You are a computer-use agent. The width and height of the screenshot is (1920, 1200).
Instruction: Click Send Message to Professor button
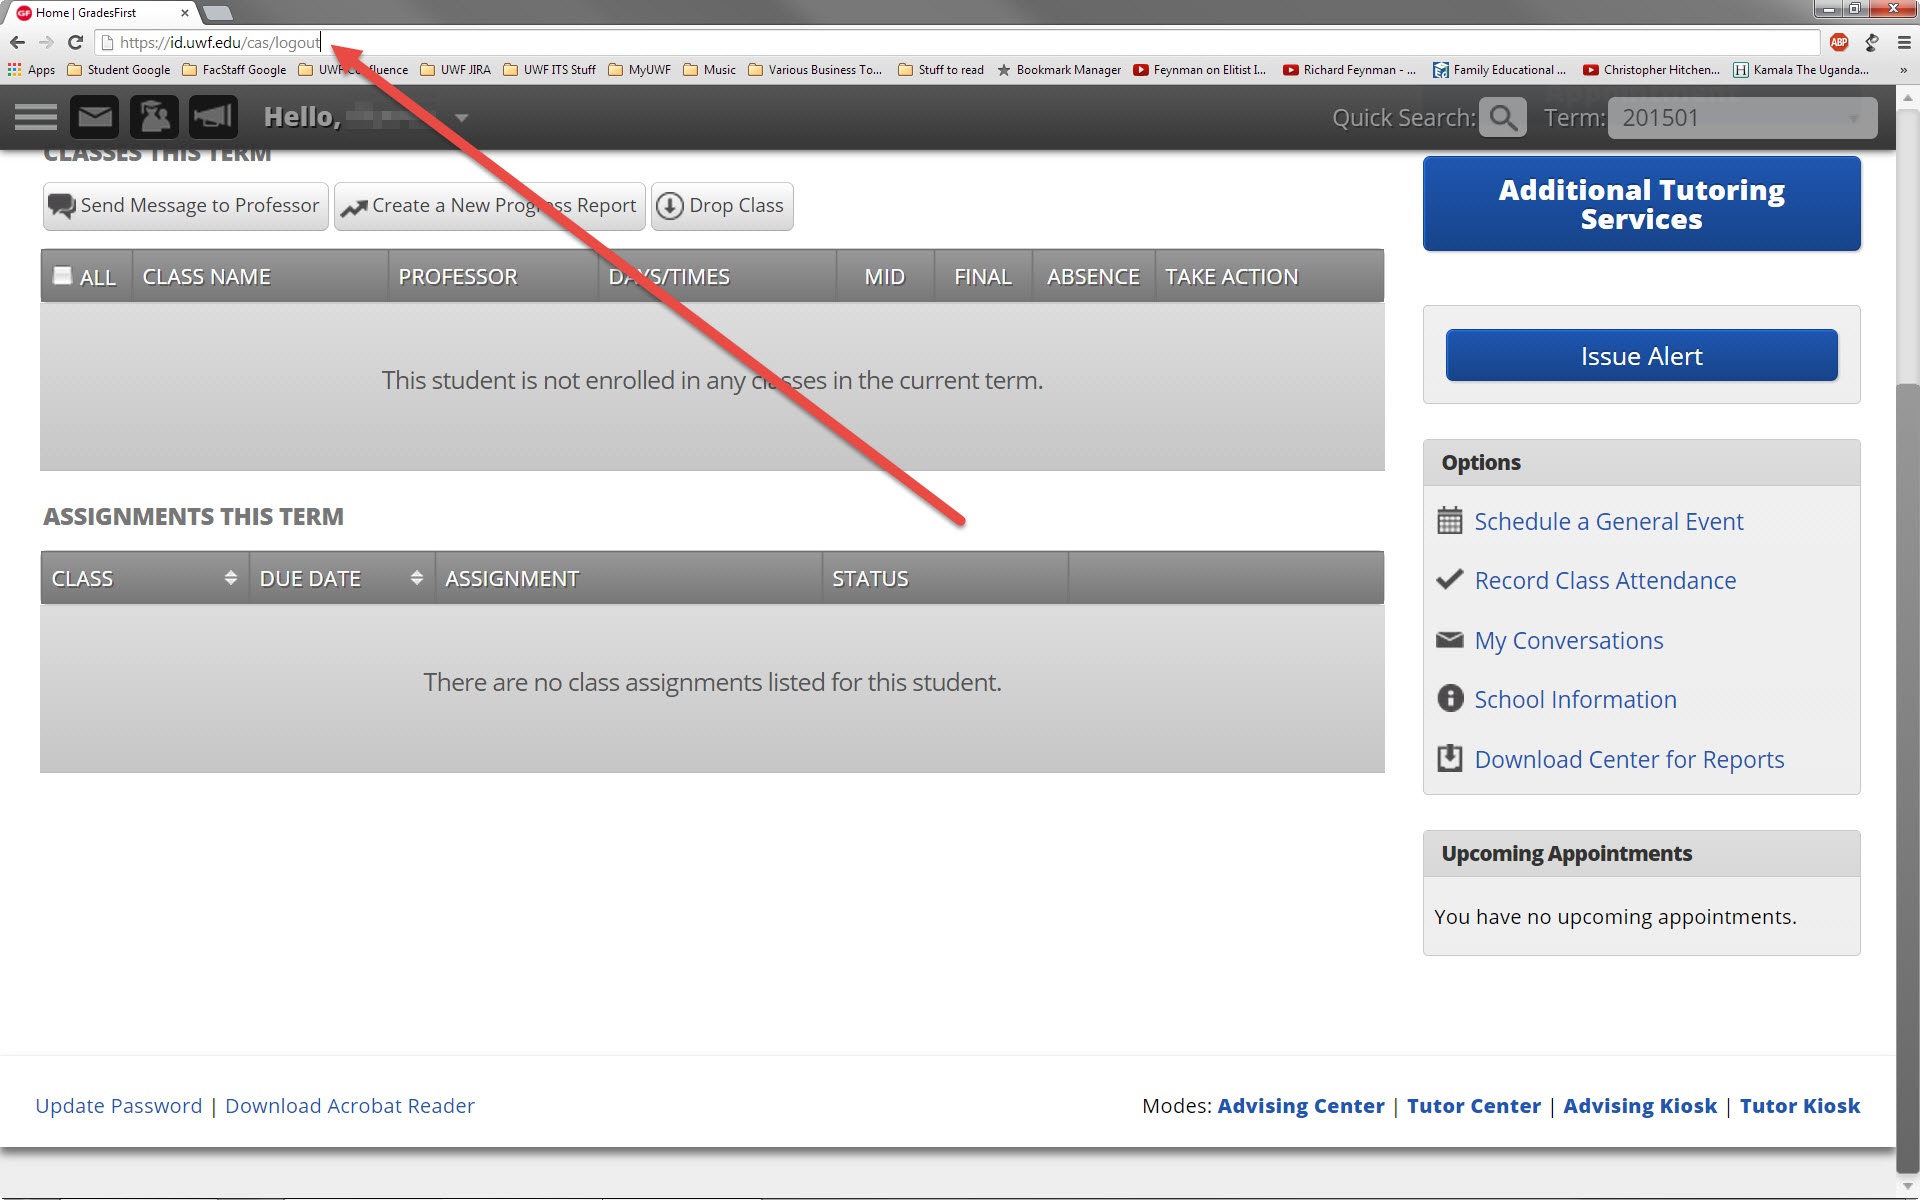pos(185,206)
